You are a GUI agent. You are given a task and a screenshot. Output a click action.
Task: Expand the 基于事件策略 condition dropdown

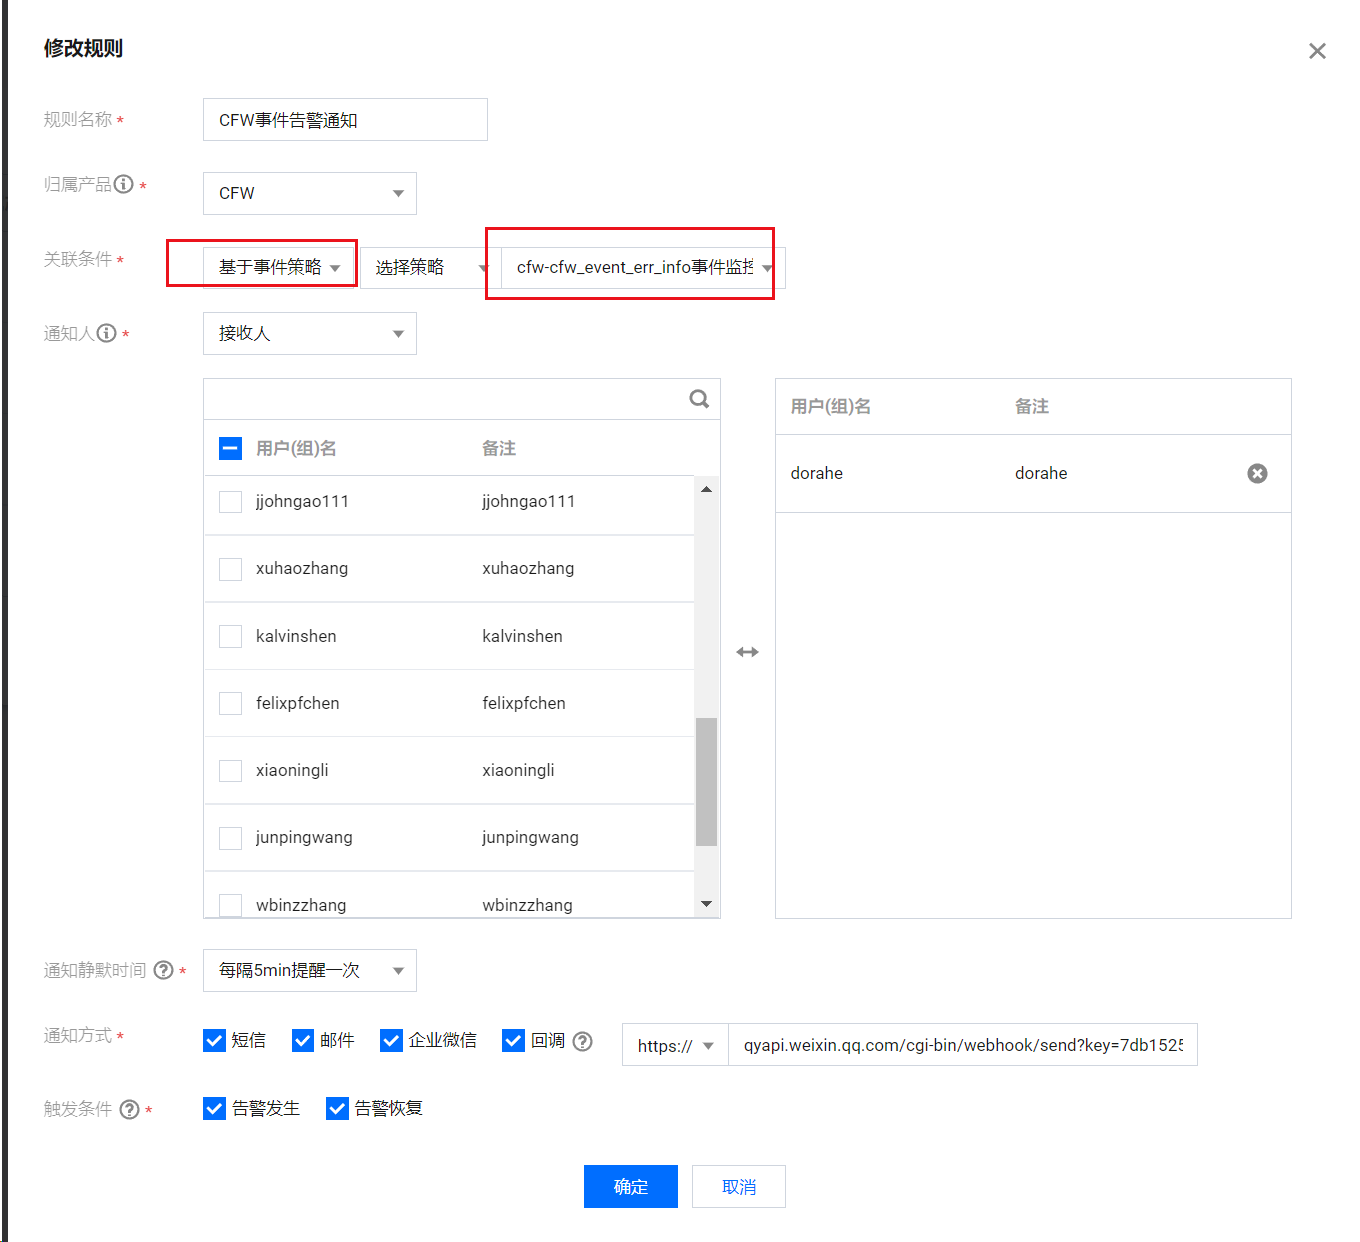279,267
